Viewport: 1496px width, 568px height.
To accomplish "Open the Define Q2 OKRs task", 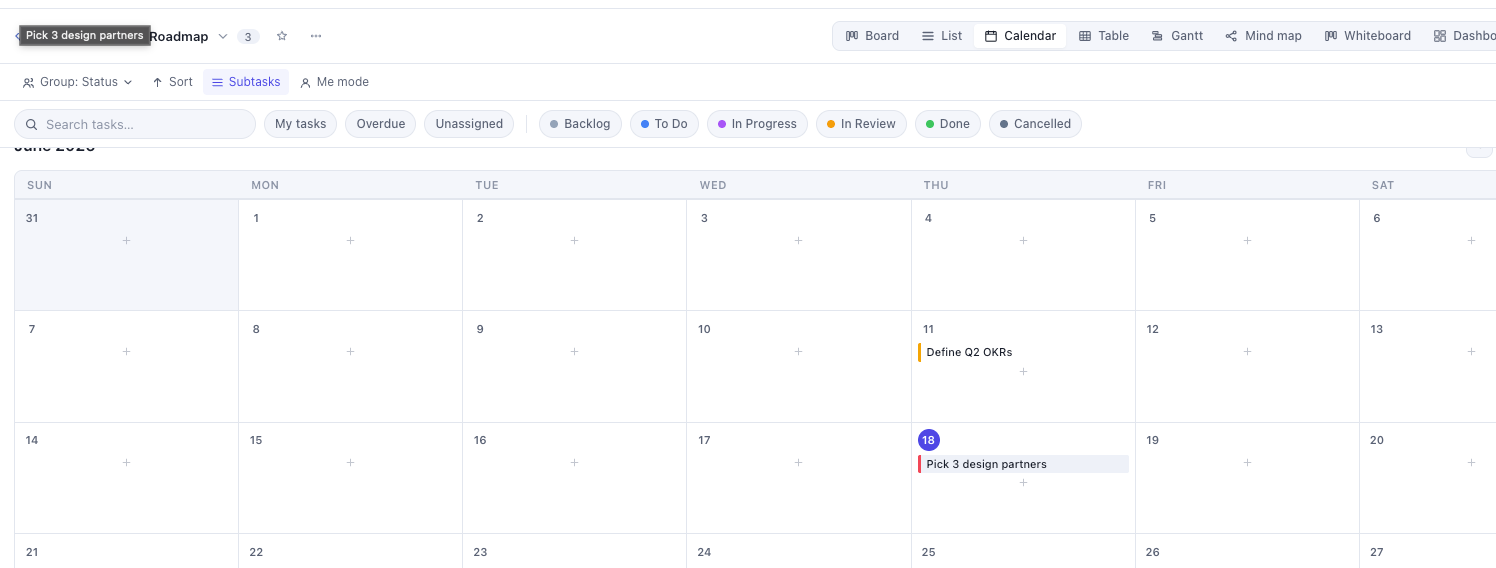I will (1023, 352).
